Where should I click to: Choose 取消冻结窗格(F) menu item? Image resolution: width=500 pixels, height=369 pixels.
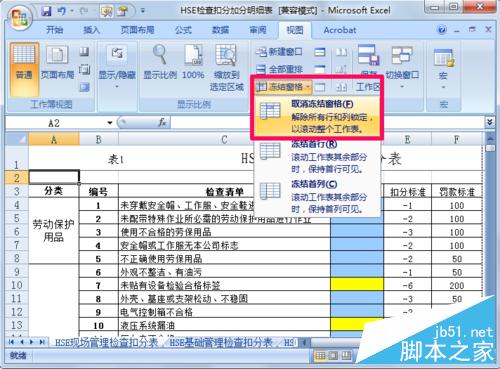pyautogui.click(x=317, y=116)
